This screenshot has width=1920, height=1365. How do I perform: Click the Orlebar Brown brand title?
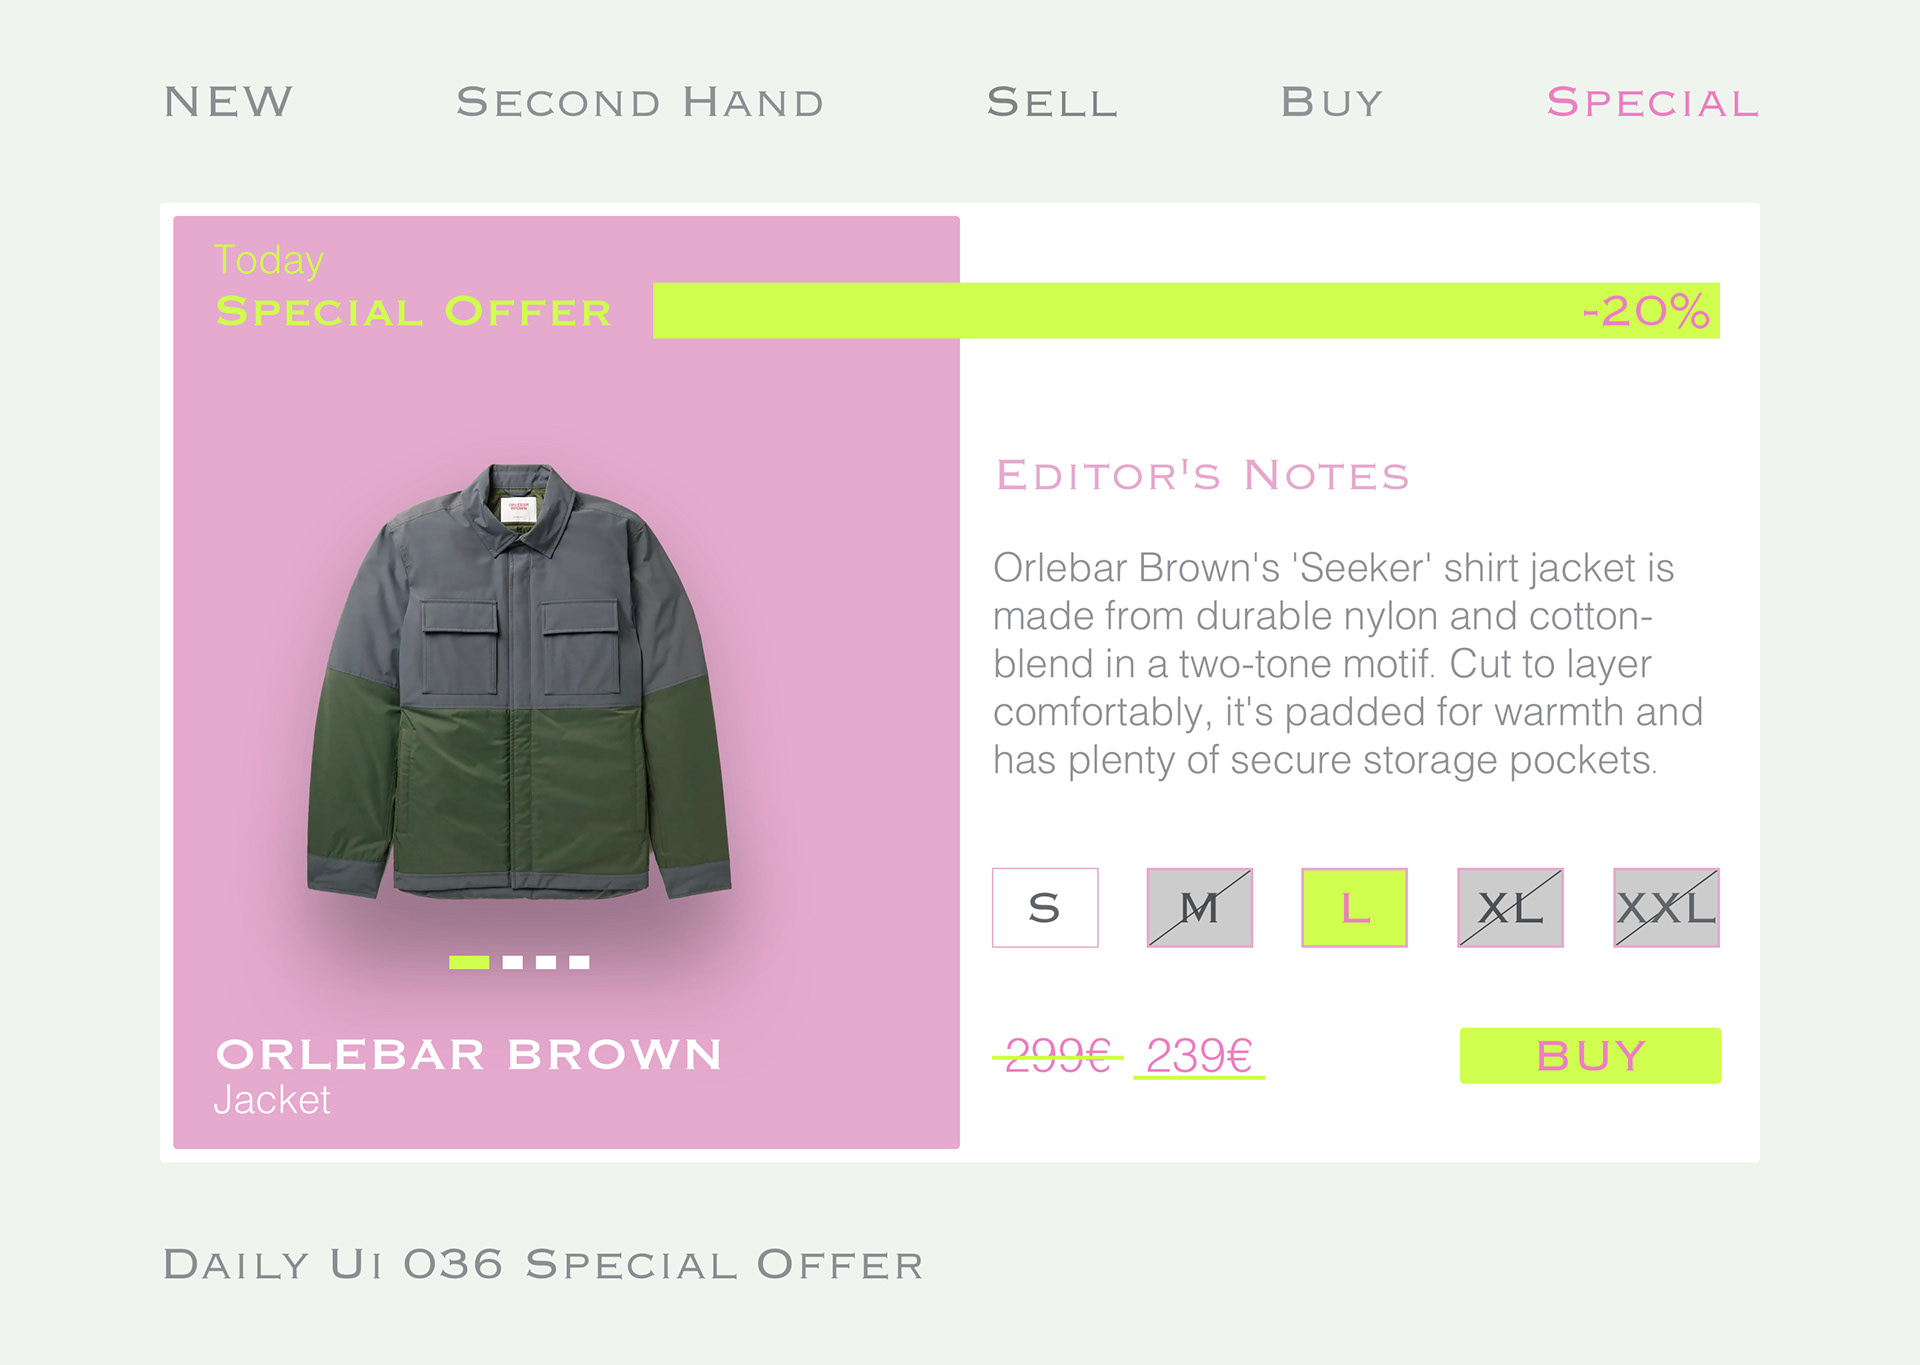468,1055
